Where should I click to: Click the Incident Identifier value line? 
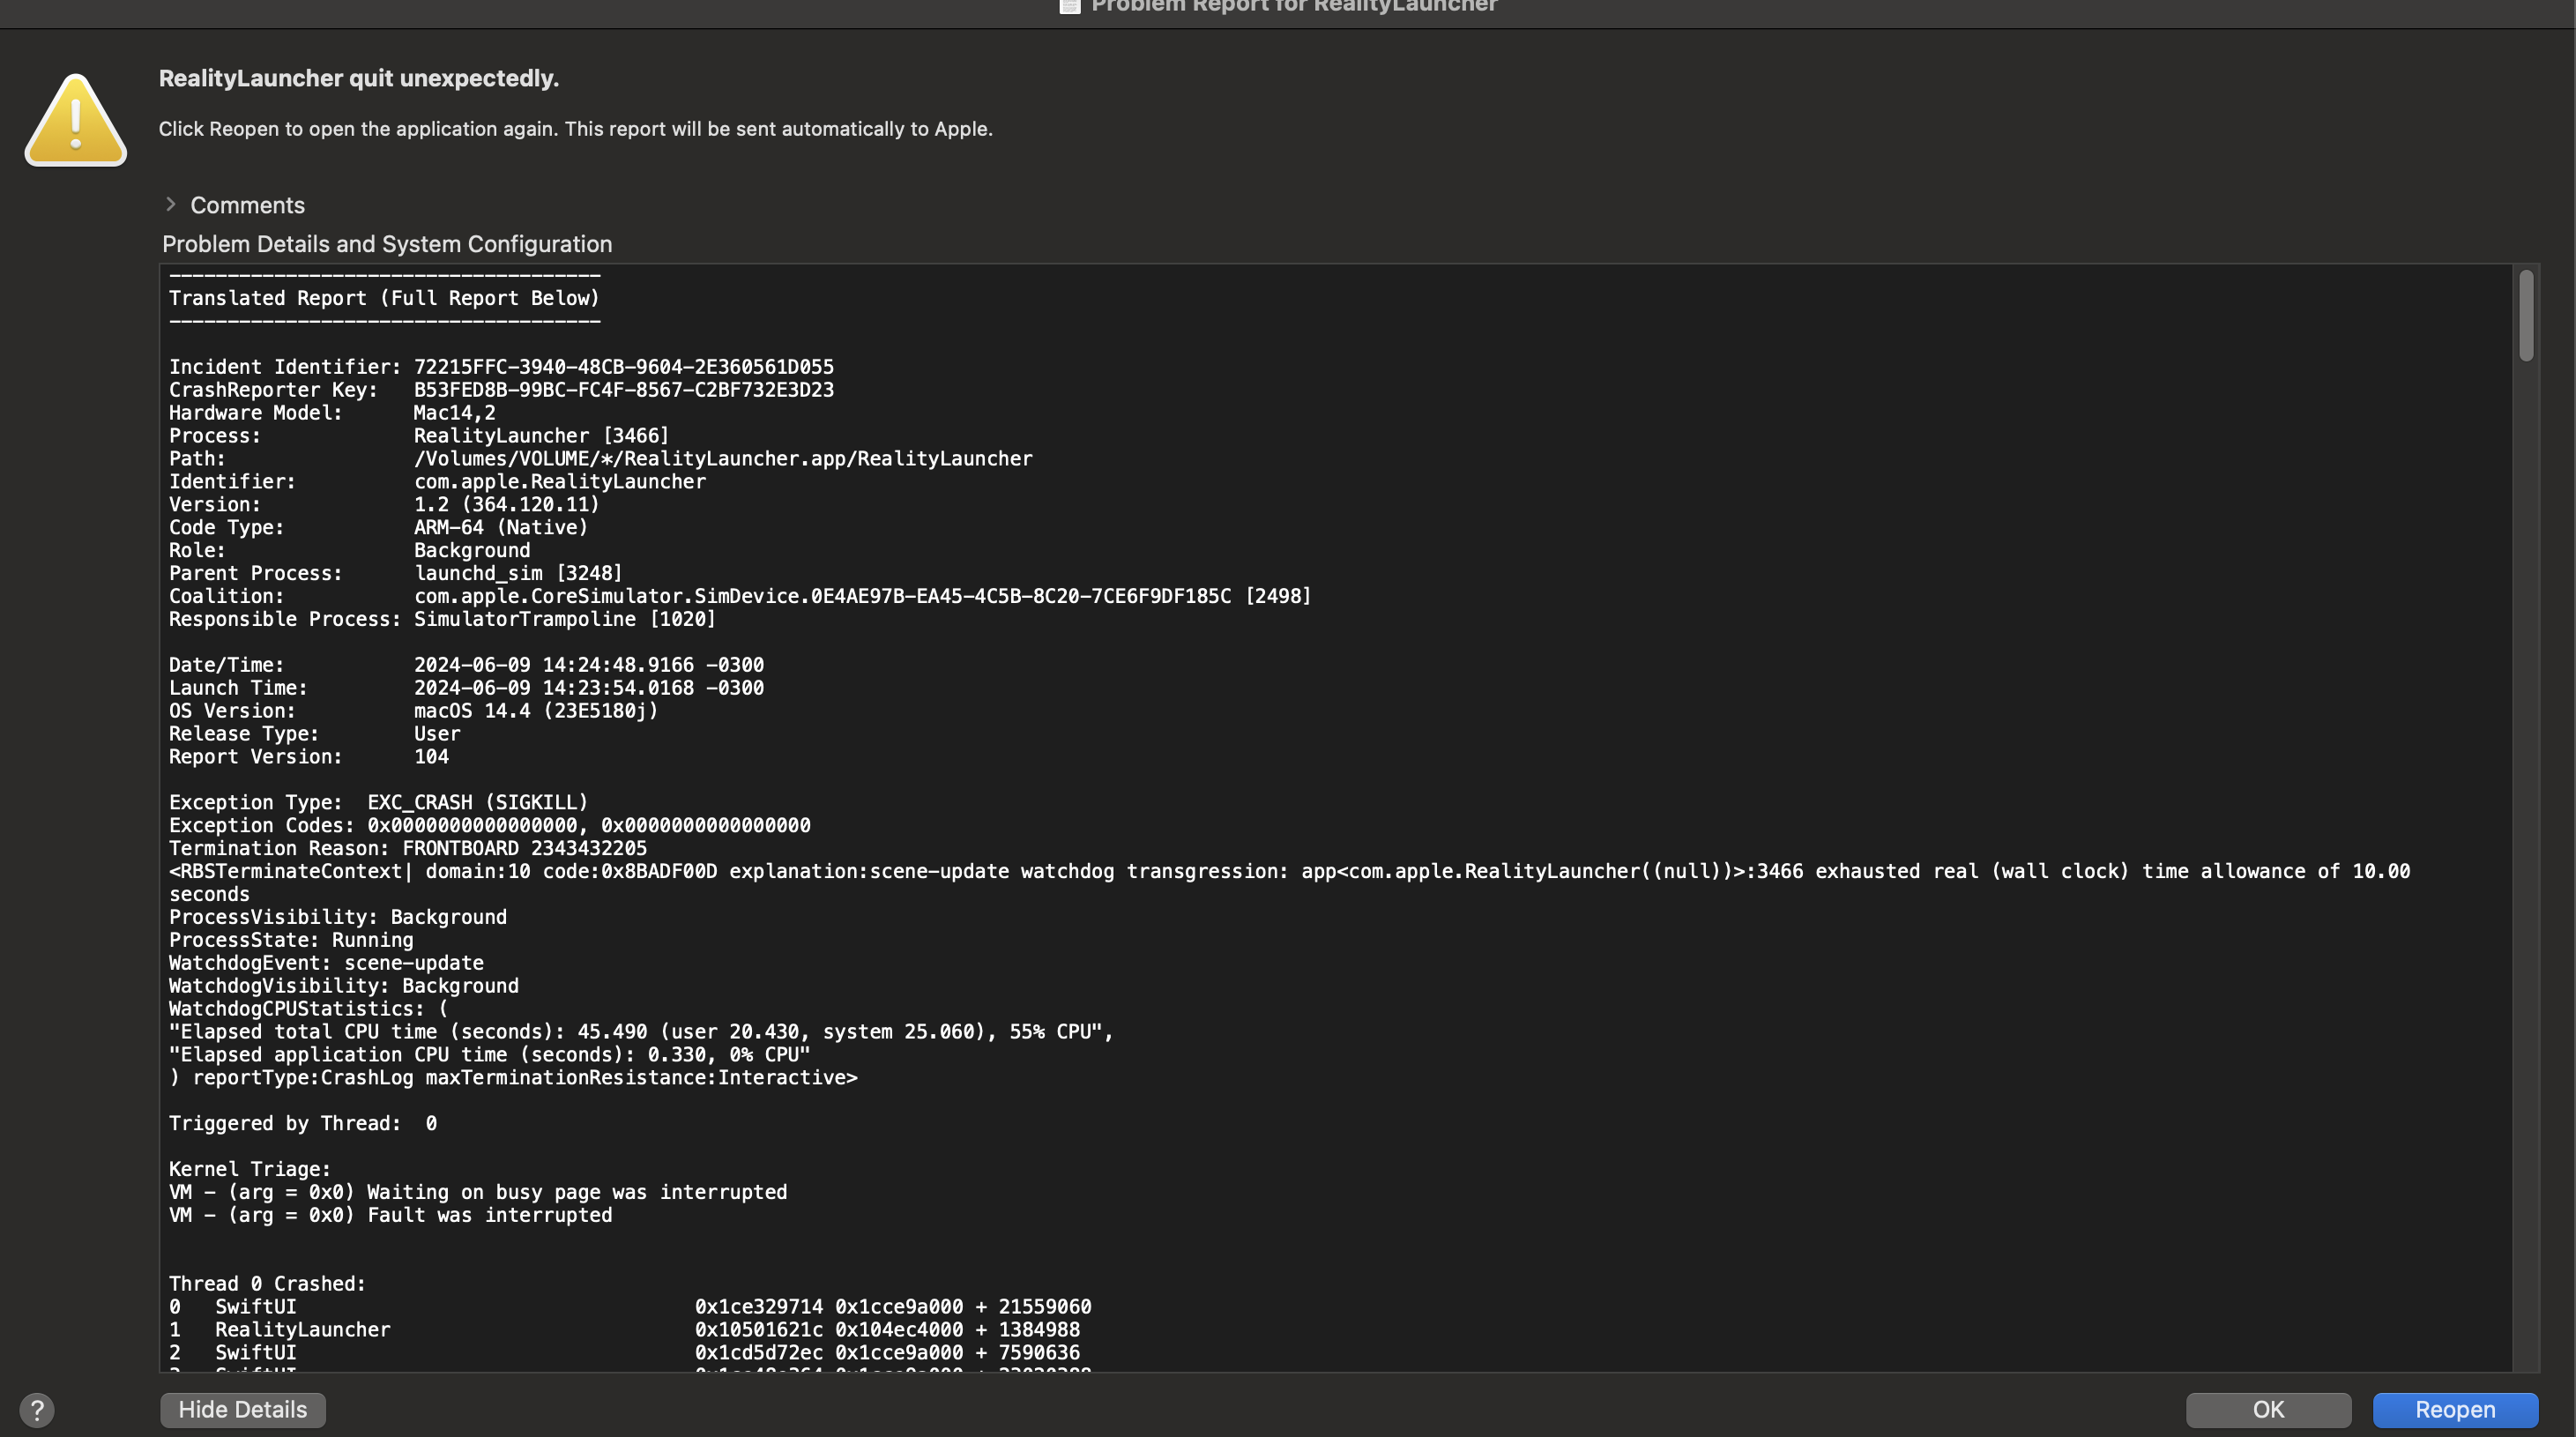point(501,367)
